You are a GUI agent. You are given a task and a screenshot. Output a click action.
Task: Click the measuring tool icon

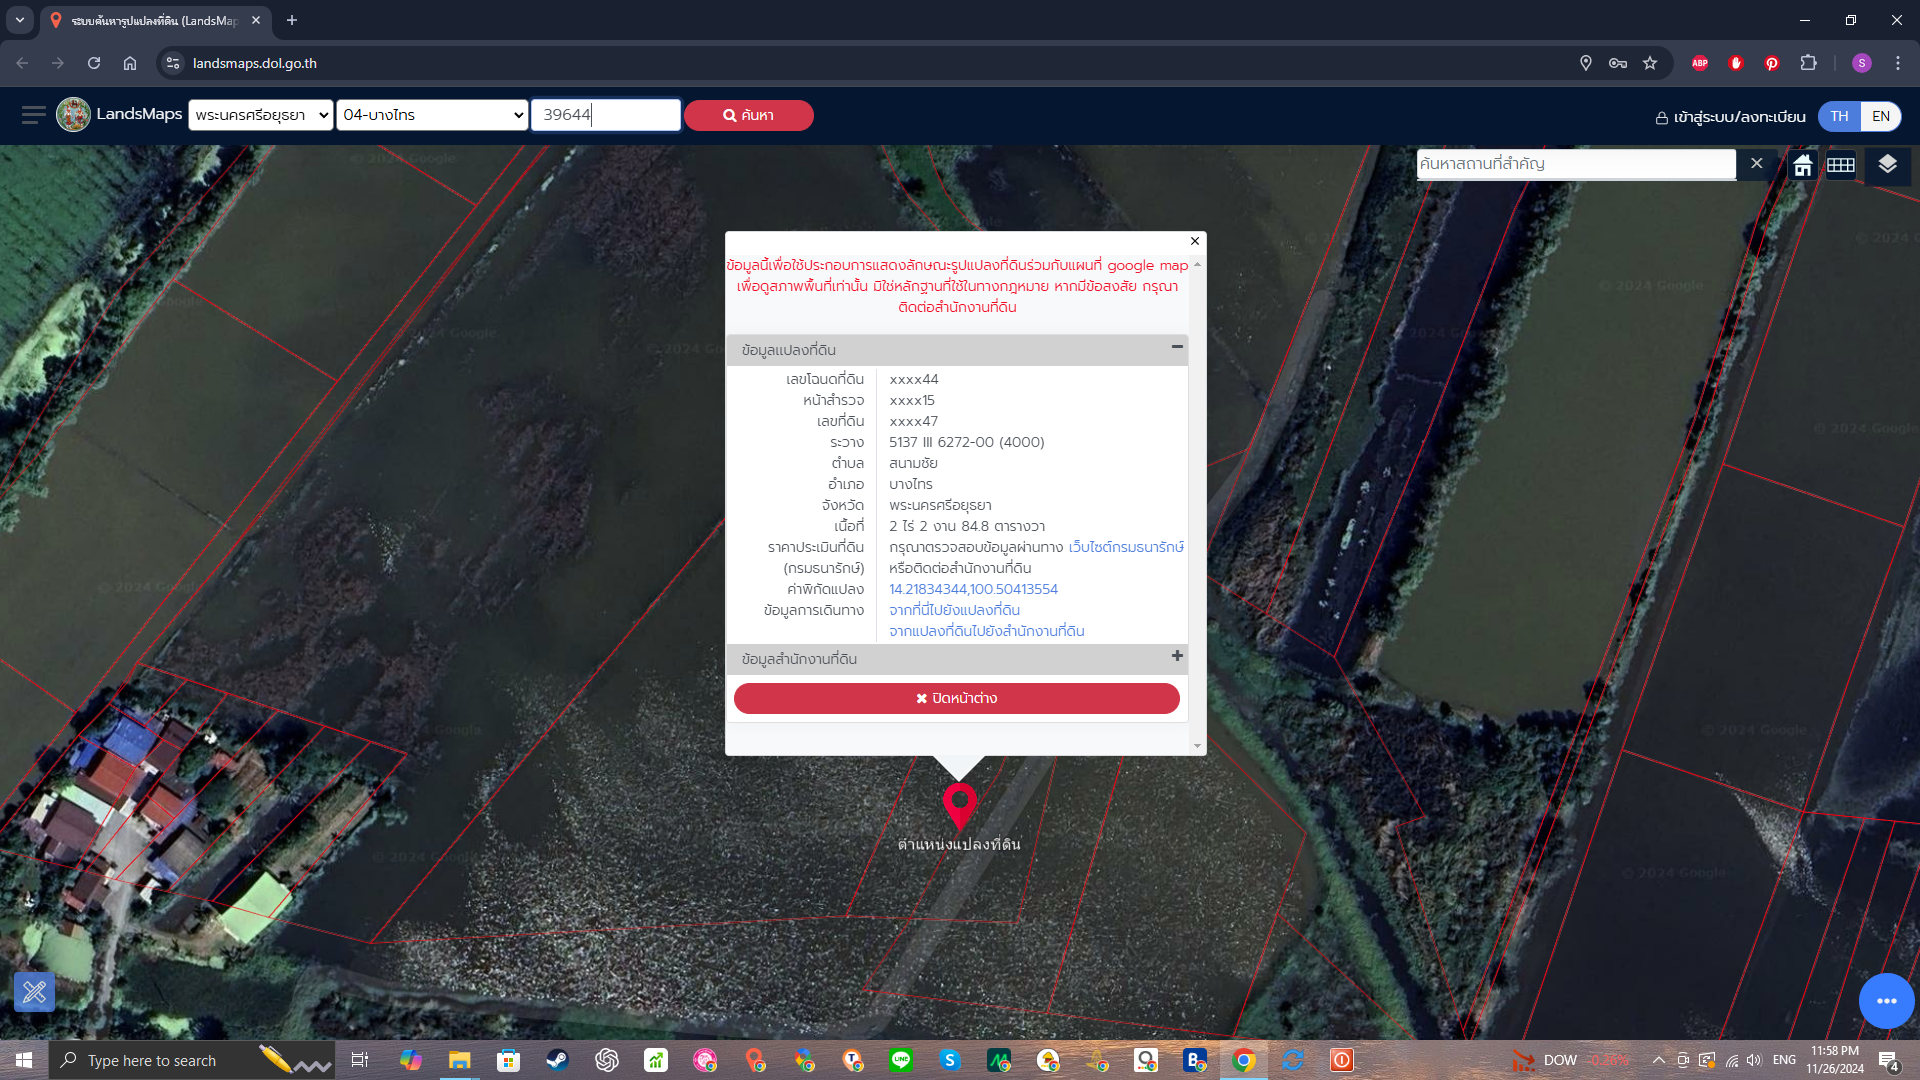click(35, 992)
